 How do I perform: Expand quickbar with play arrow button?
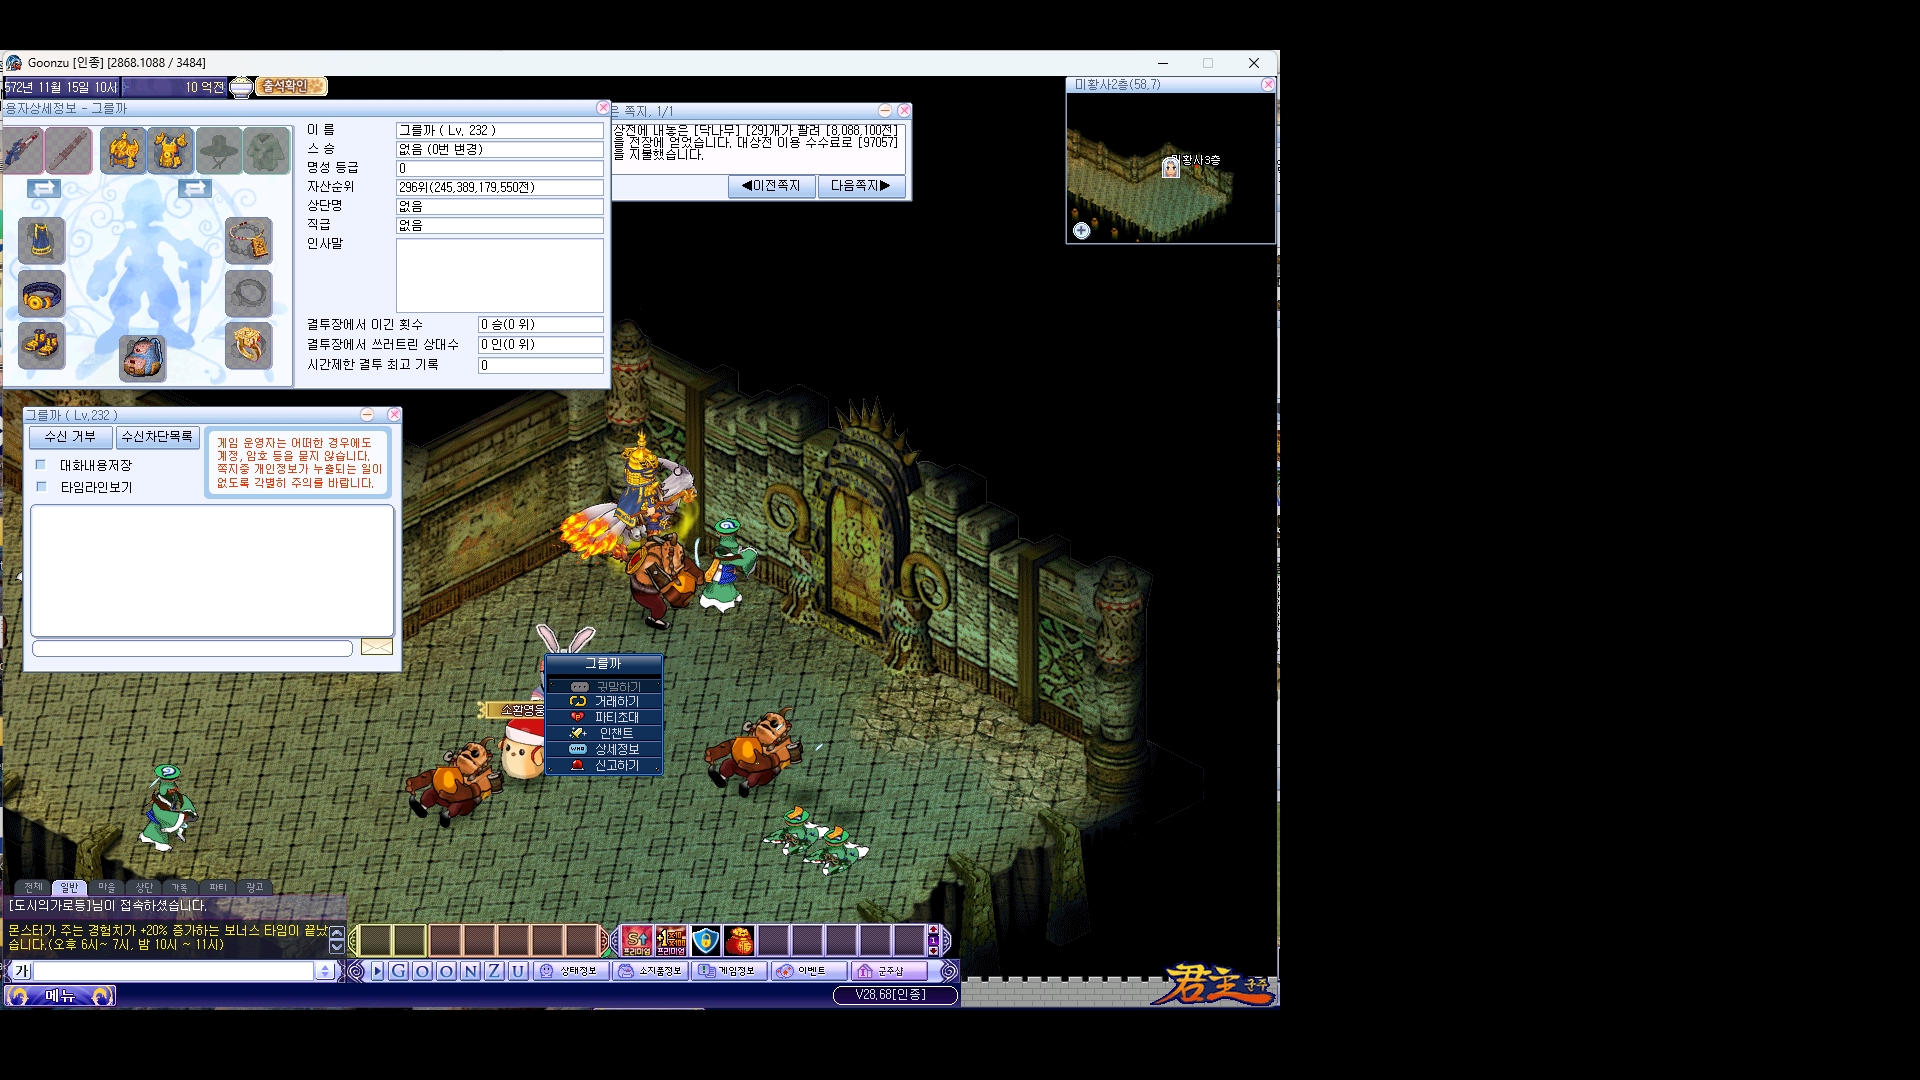click(377, 971)
